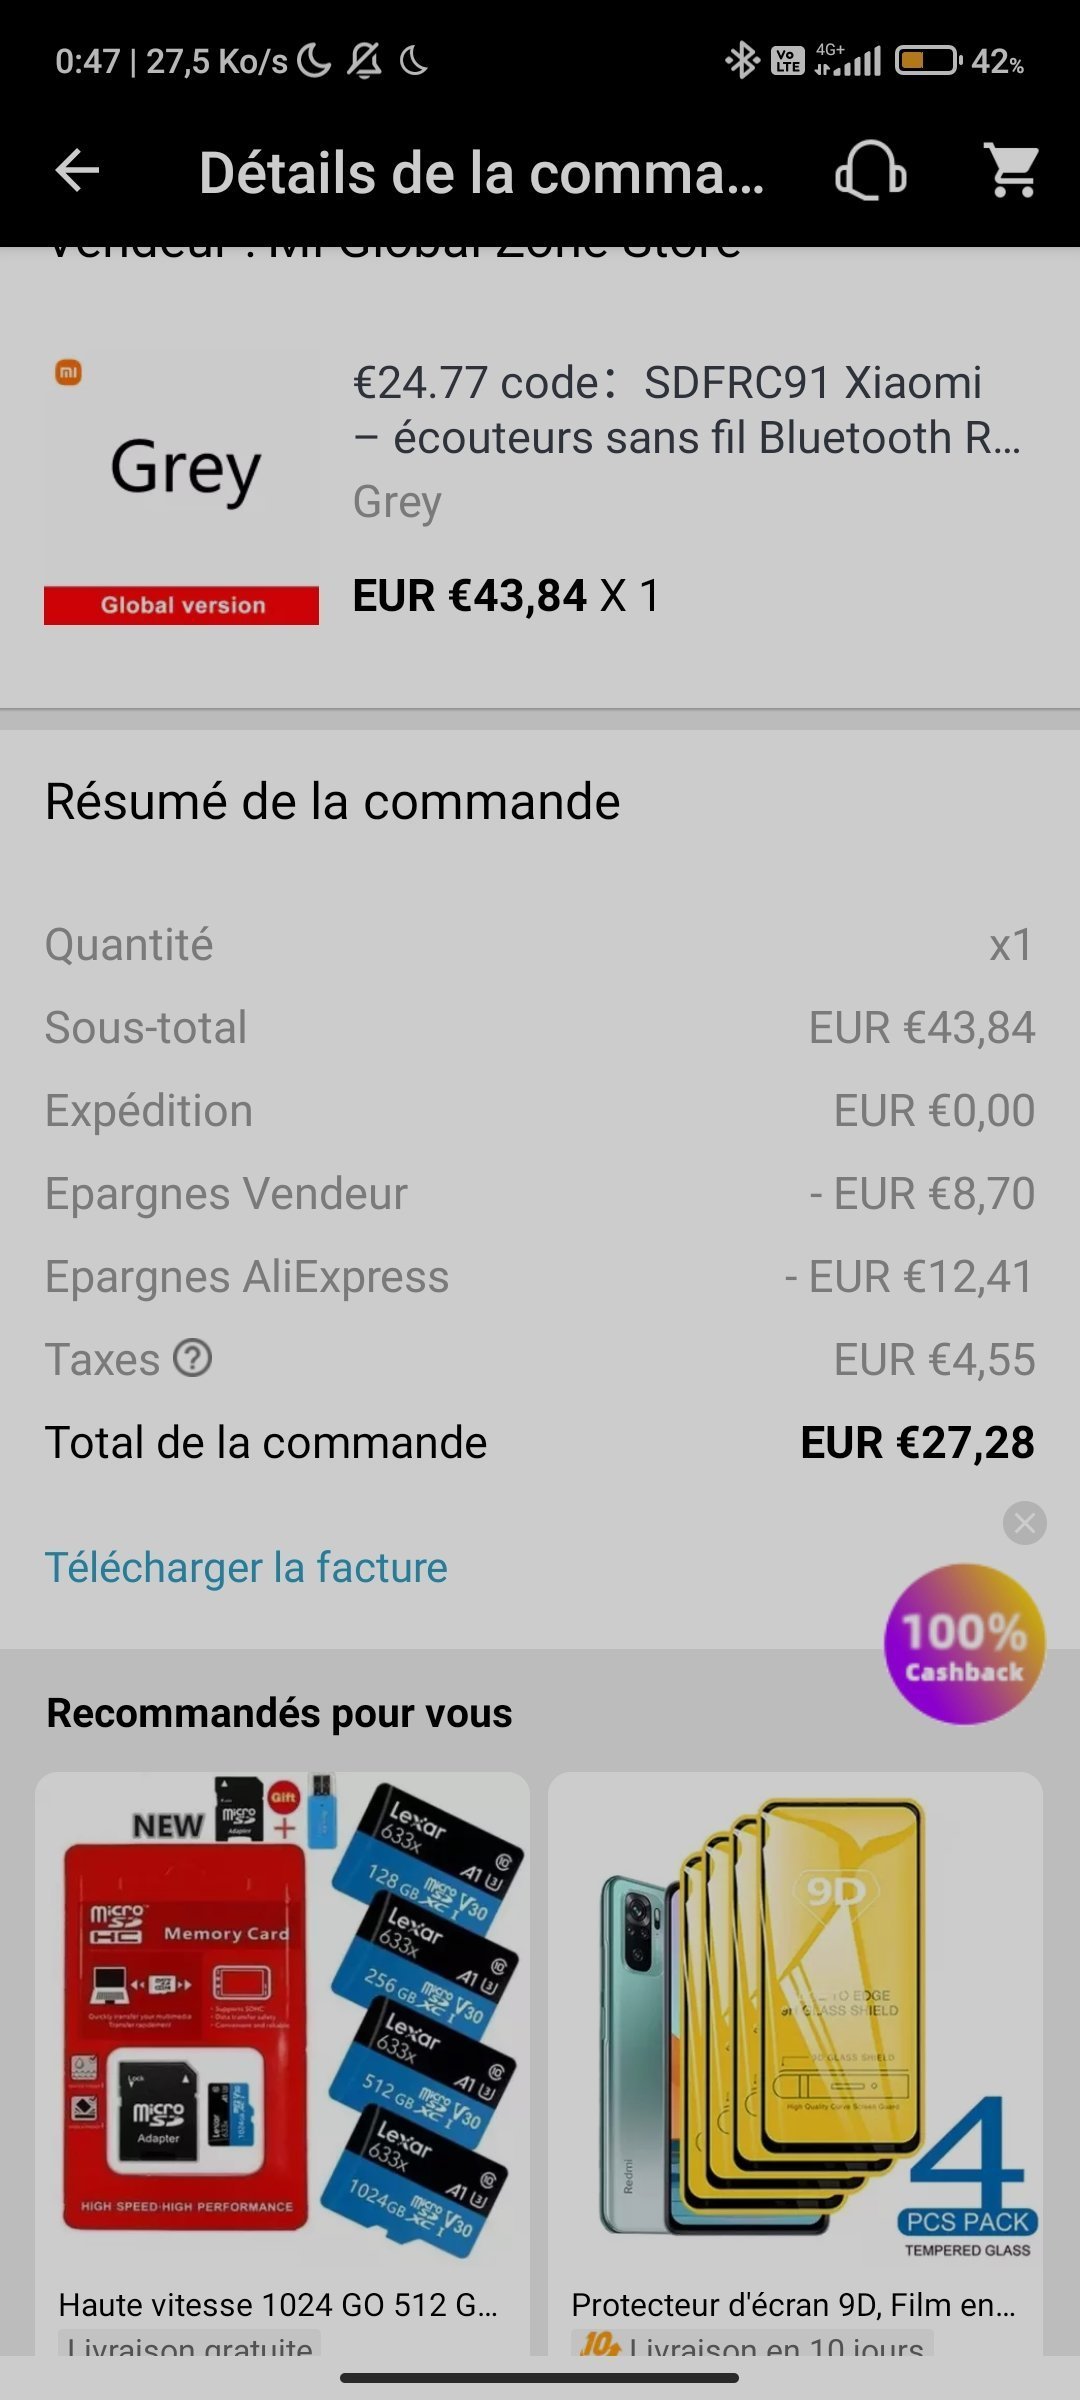Image resolution: width=1080 pixels, height=2400 pixels.
Task: Tap Télécharger la facture link
Action: point(246,1567)
